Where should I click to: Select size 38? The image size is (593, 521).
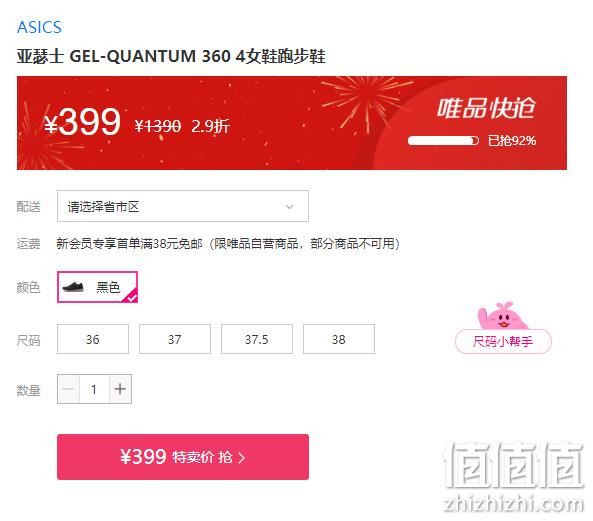(339, 339)
